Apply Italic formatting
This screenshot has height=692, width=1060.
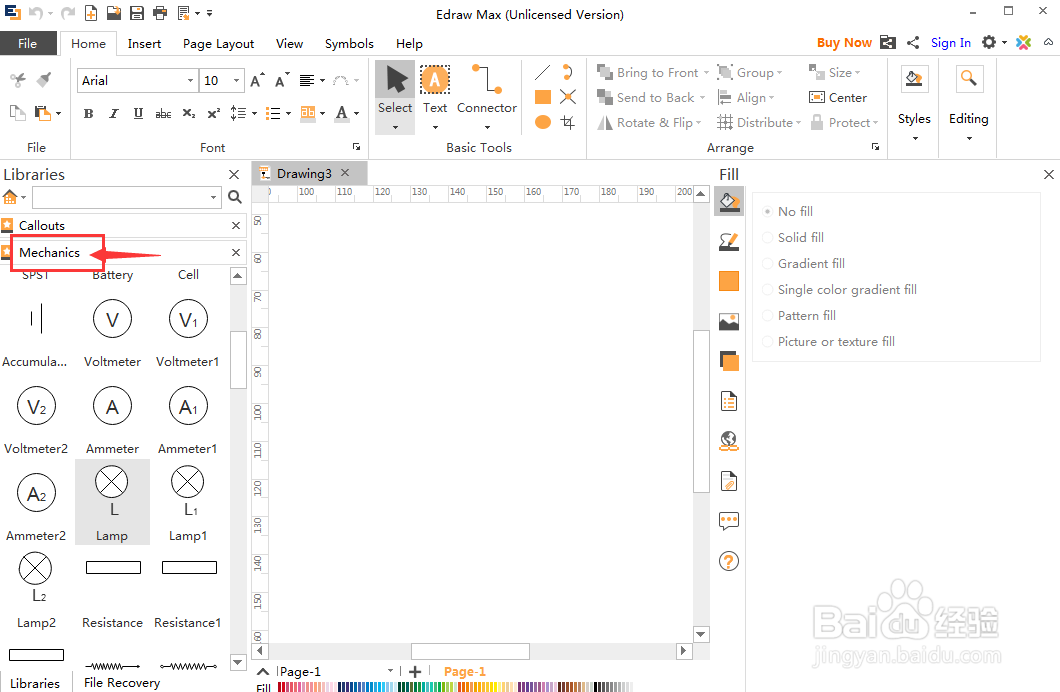tap(114, 114)
